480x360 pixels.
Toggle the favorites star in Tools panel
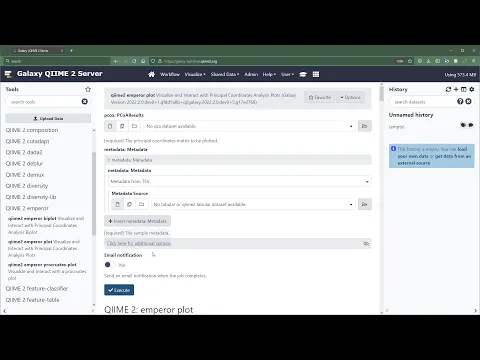point(88,89)
